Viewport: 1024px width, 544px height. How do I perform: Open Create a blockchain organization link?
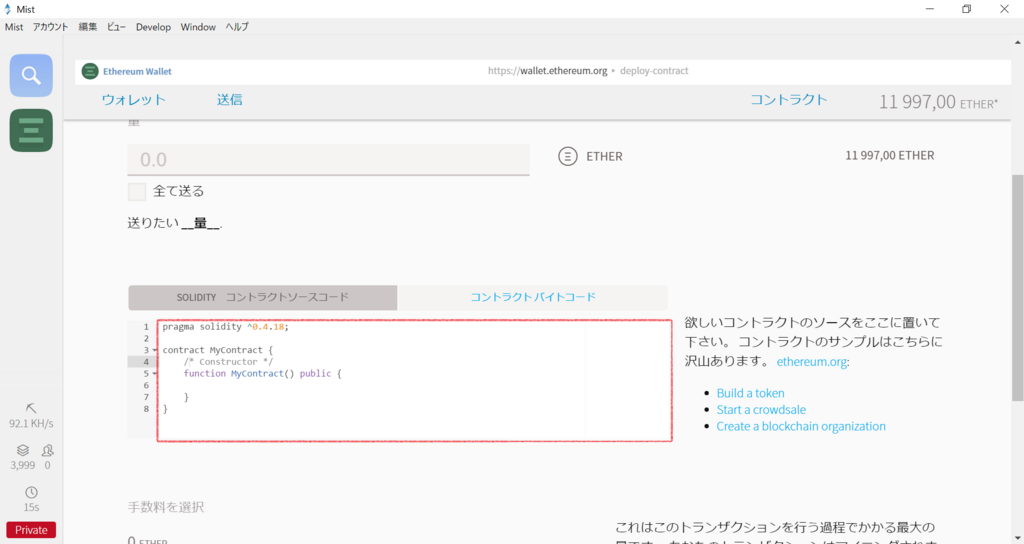tap(801, 426)
